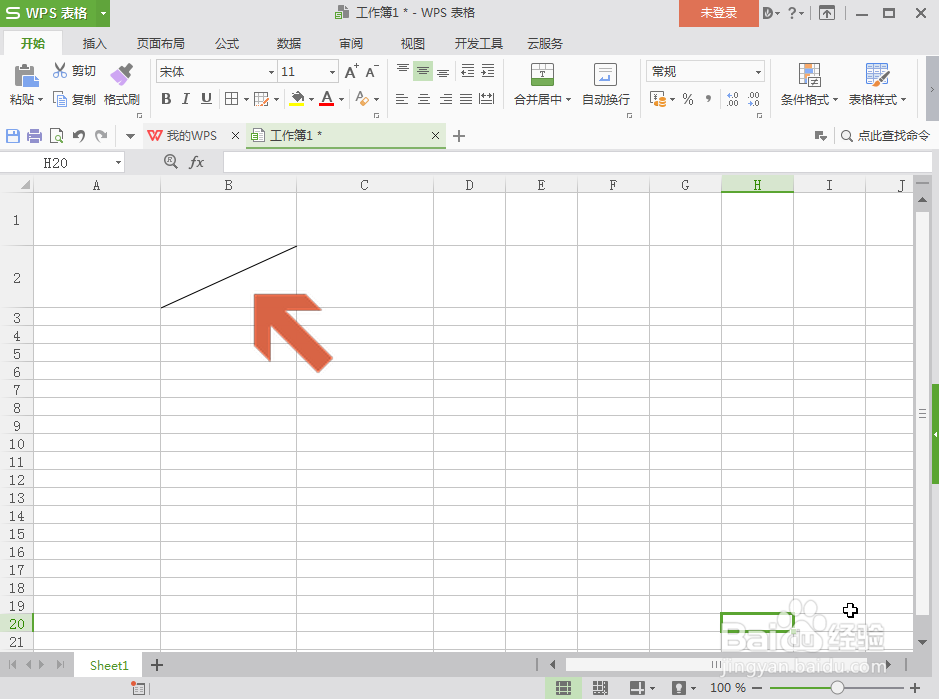Viewport: 939px width, 699px height.
Task: Click the 点此查找命令 command search box
Action: 886,136
